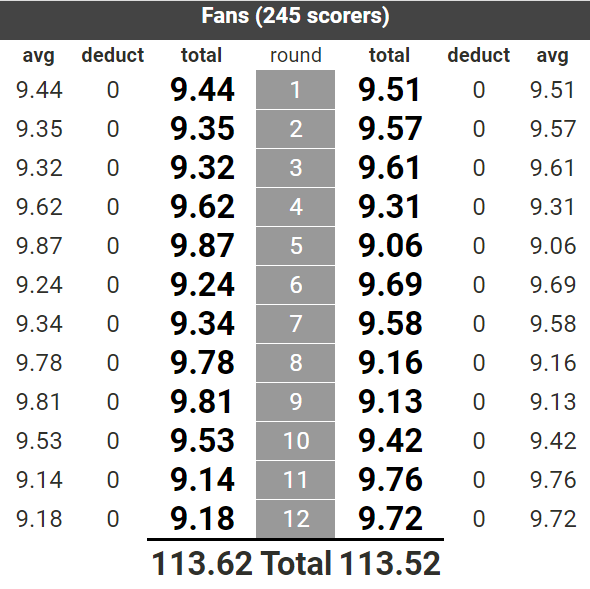Select round 3 cell
Screen dimensions: 590x589
pyautogui.click(x=295, y=168)
